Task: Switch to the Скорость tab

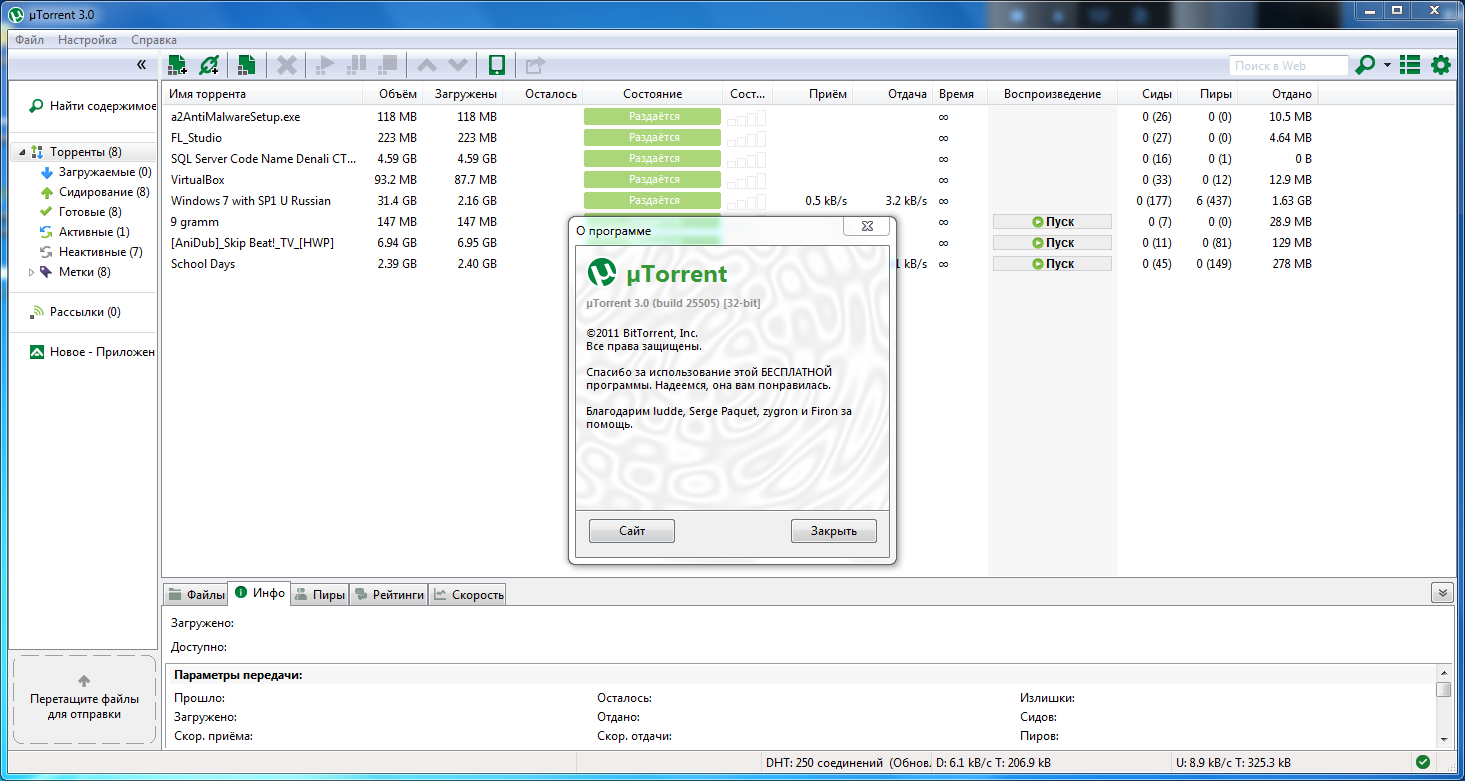Action: point(468,595)
